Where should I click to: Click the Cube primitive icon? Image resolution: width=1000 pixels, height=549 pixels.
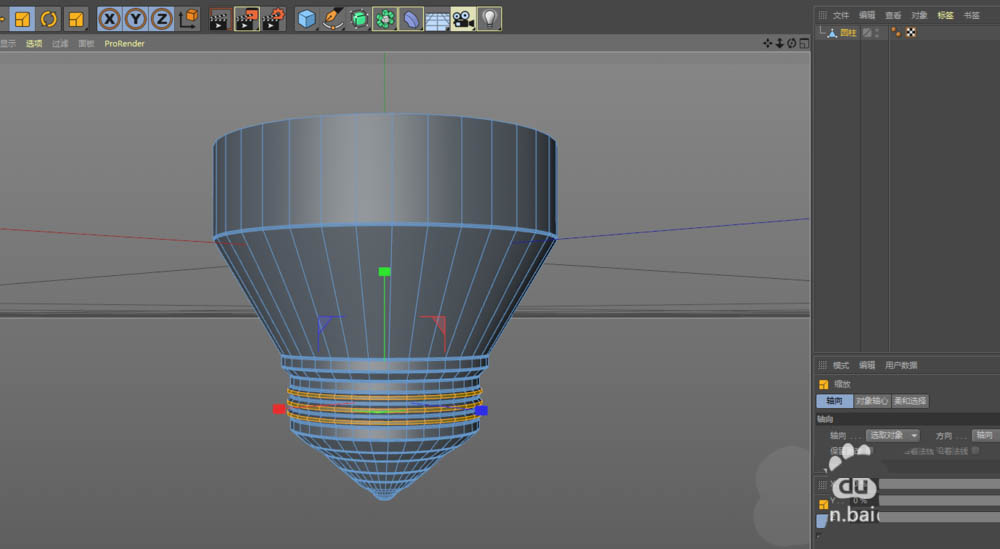click(x=307, y=19)
